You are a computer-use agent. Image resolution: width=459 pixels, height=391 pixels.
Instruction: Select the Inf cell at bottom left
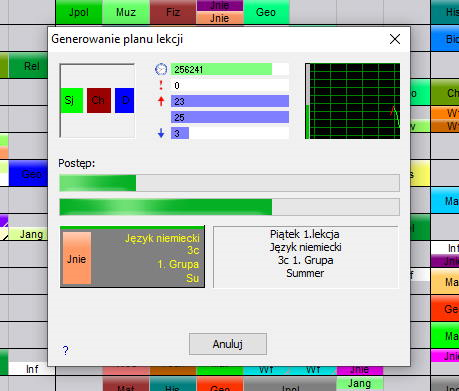pos(32,369)
